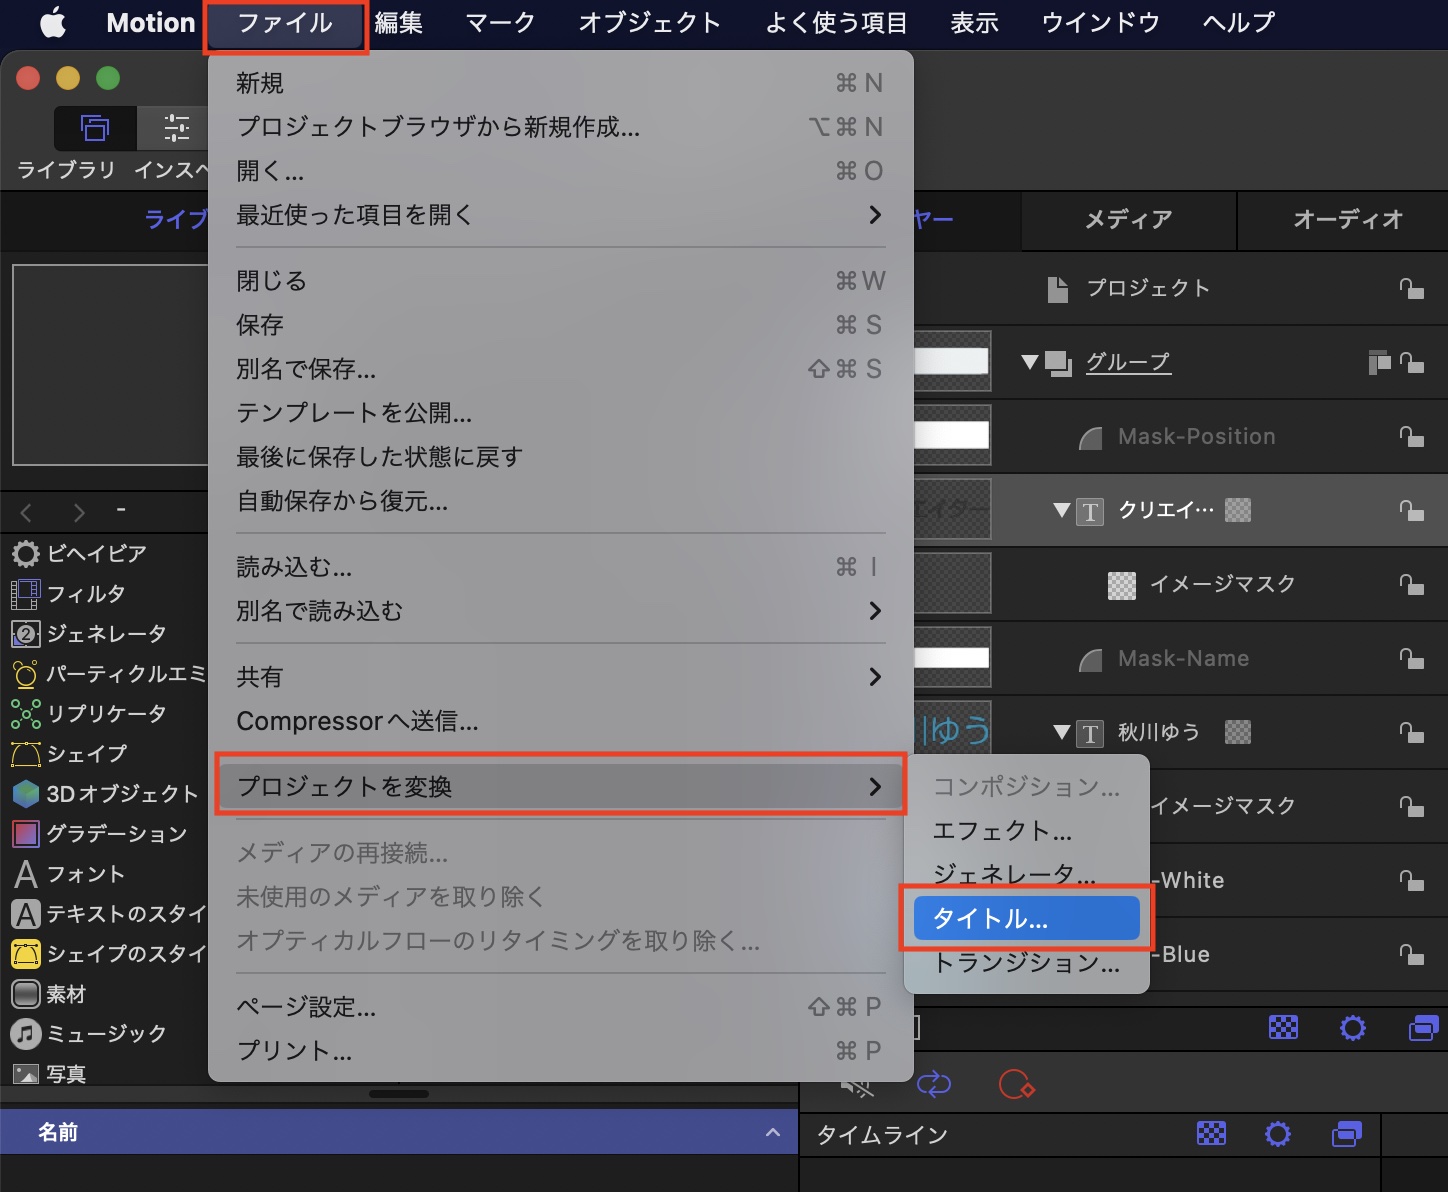Choose ジェネレータ… in the submenu

pyautogui.click(x=1026, y=875)
